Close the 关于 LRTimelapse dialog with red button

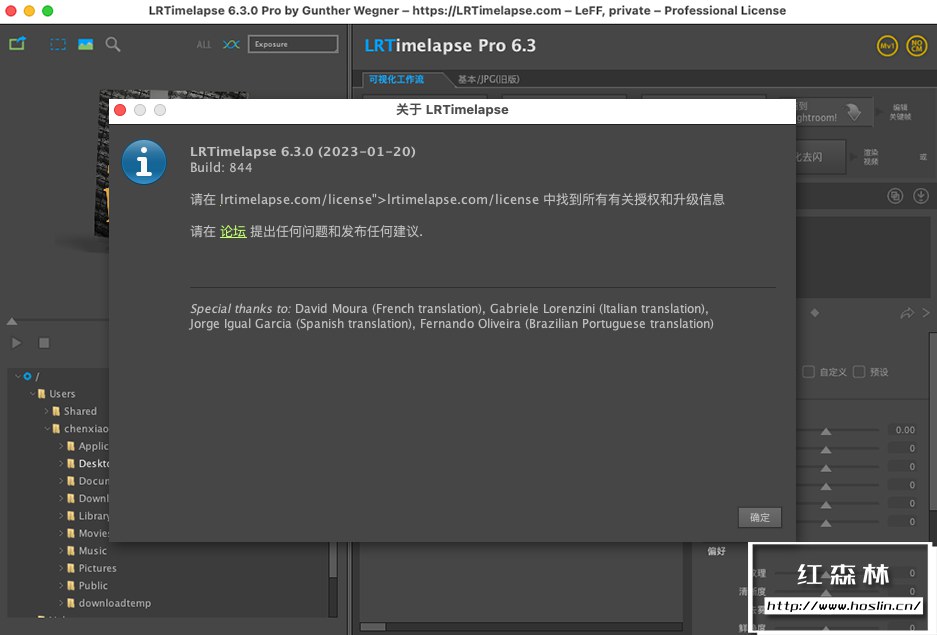click(x=120, y=110)
